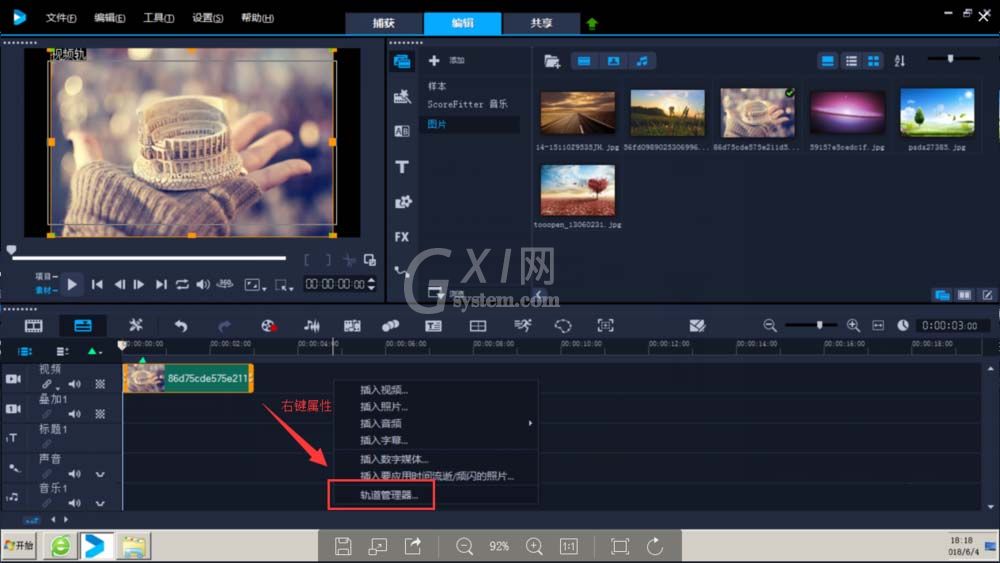Switch library to list view

[851, 61]
